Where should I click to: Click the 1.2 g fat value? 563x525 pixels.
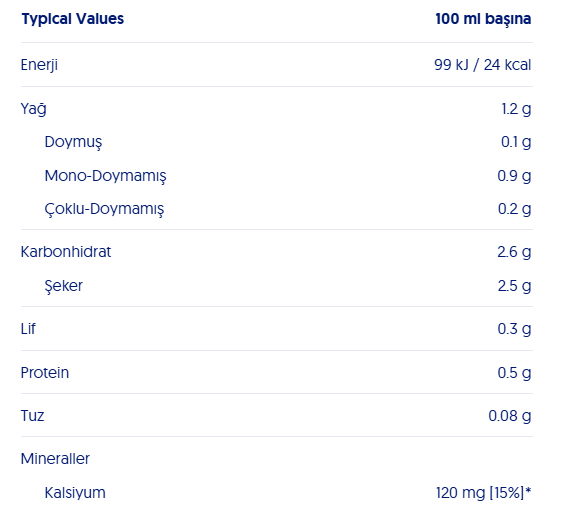516,109
